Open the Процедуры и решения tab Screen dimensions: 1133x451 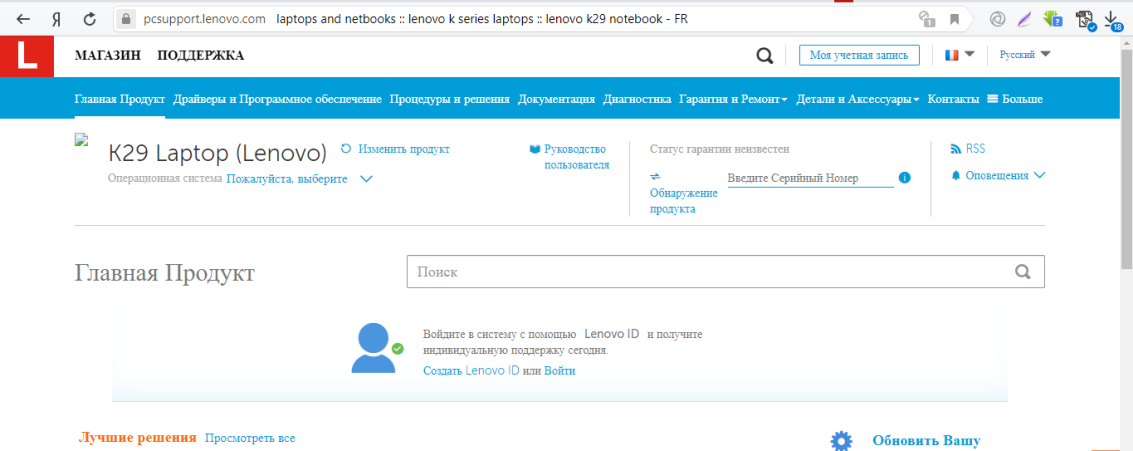pos(449,99)
